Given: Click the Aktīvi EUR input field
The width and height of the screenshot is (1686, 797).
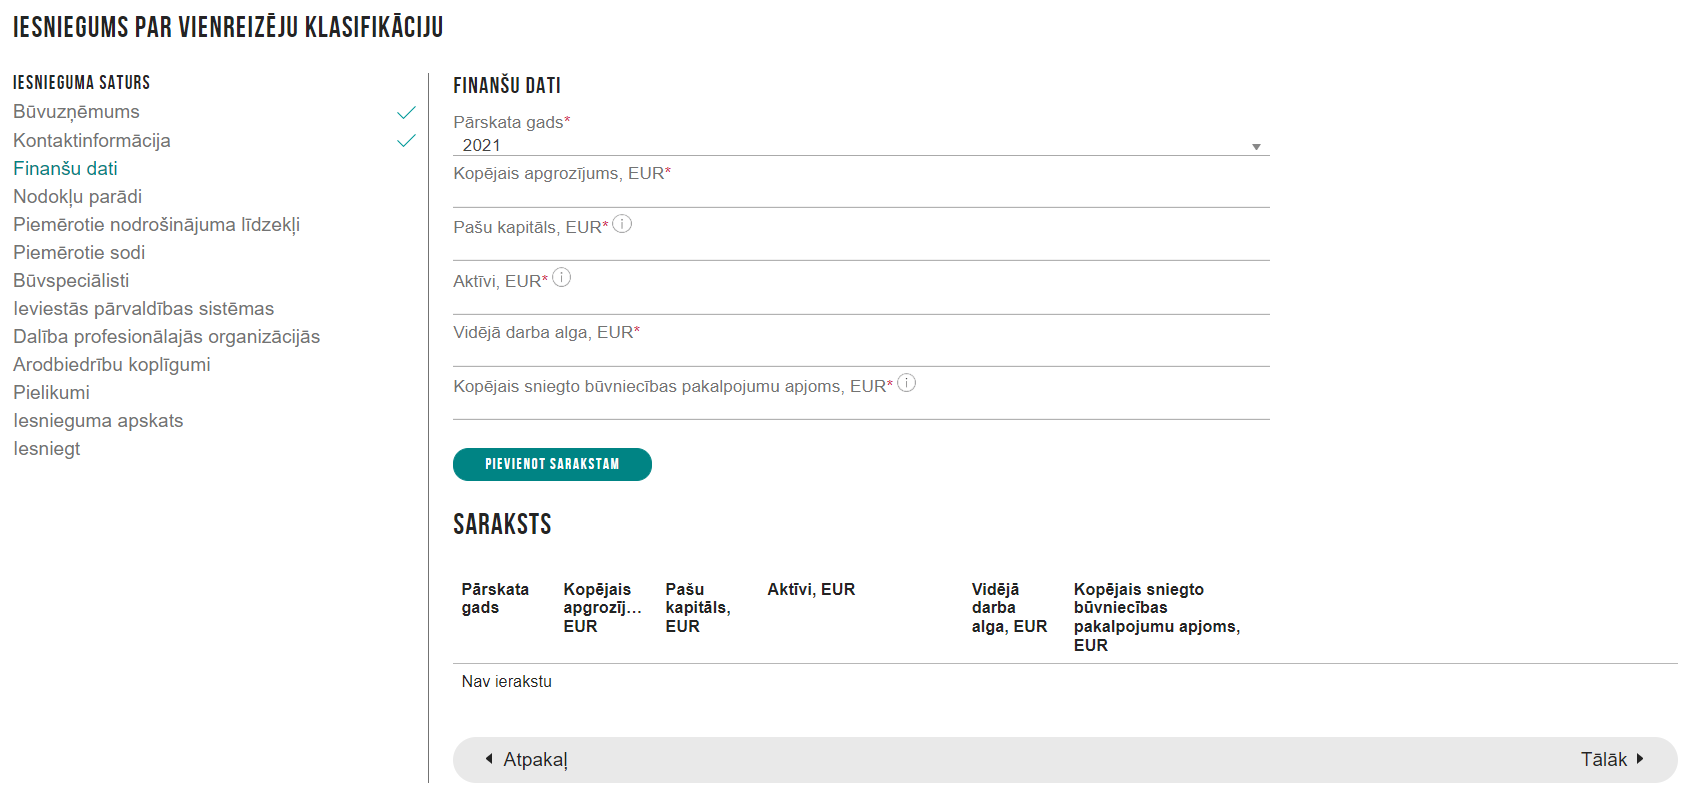Looking at the screenshot, I should 861,303.
